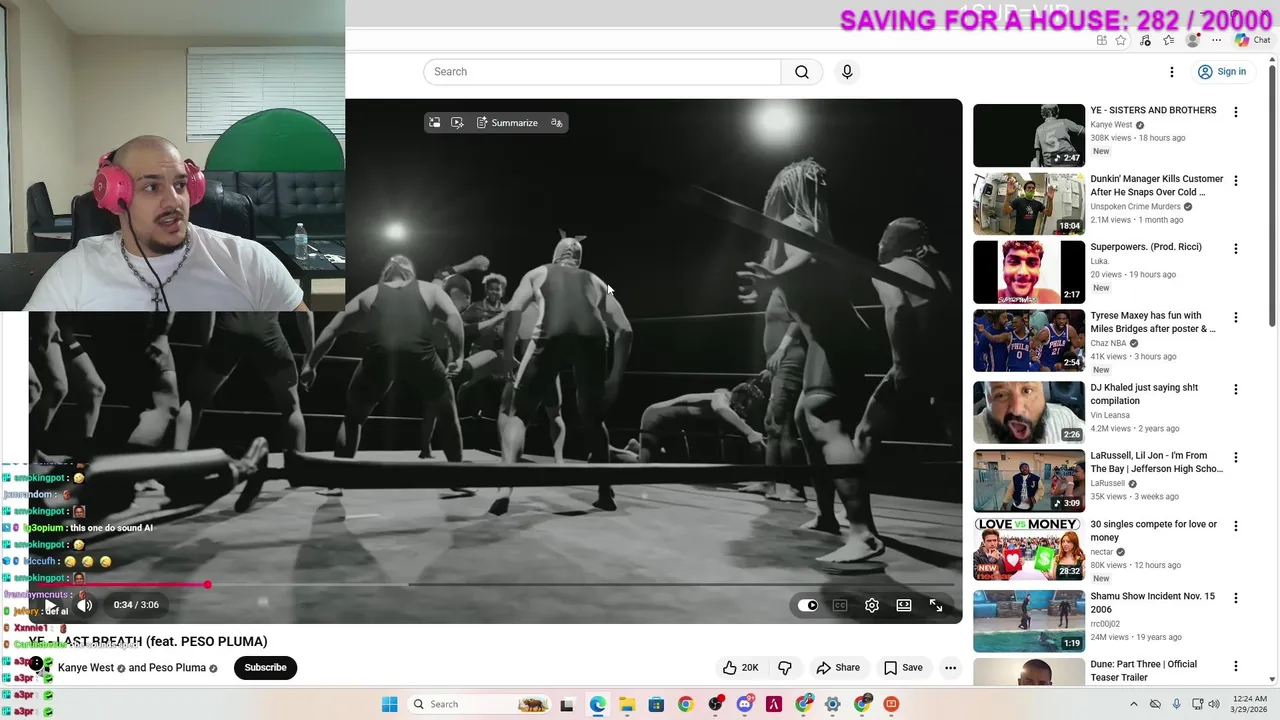Add this page to favorites with star icon

pos(1121,40)
